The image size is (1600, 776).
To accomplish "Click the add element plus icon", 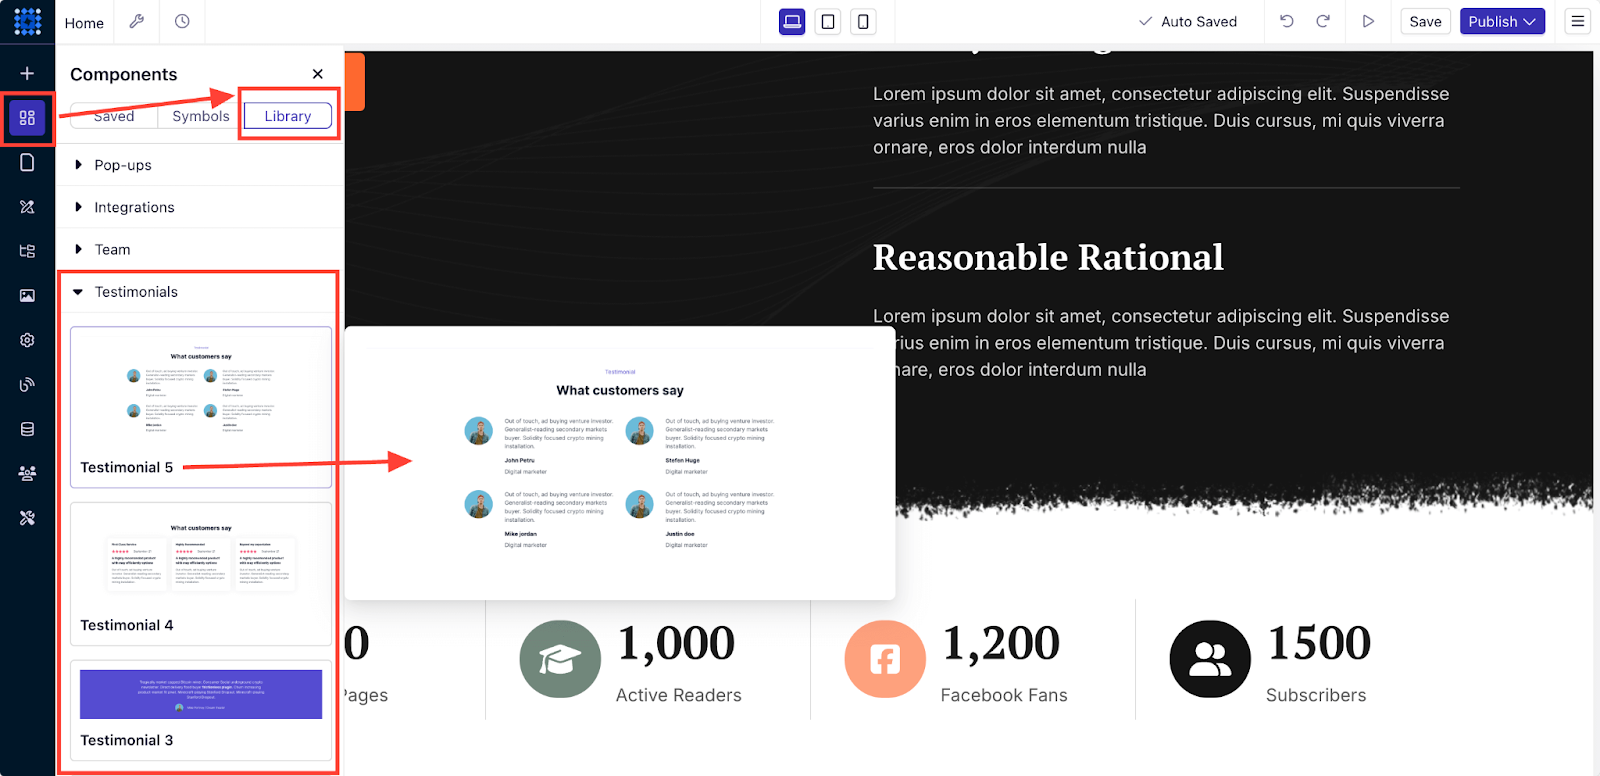I will pyautogui.click(x=27, y=73).
